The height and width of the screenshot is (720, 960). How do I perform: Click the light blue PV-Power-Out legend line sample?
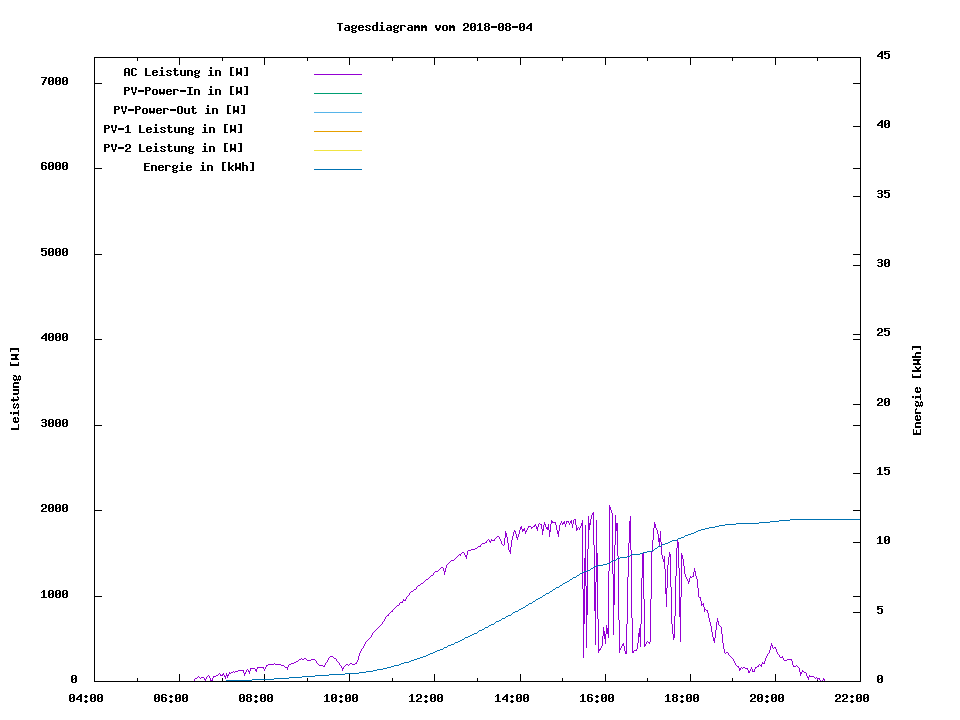coord(337,112)
